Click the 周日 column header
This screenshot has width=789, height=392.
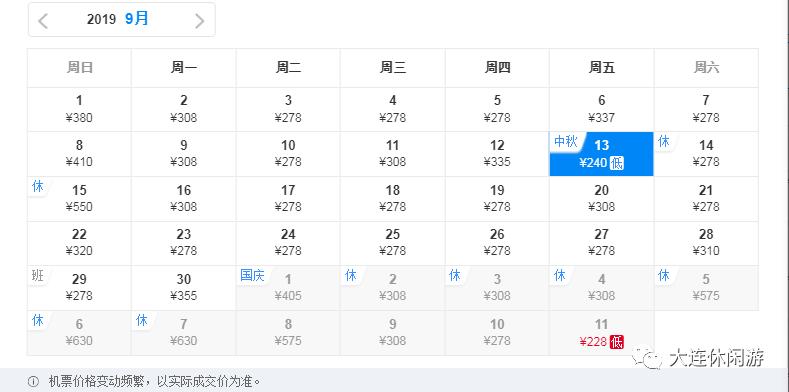(x=79, y=68)
